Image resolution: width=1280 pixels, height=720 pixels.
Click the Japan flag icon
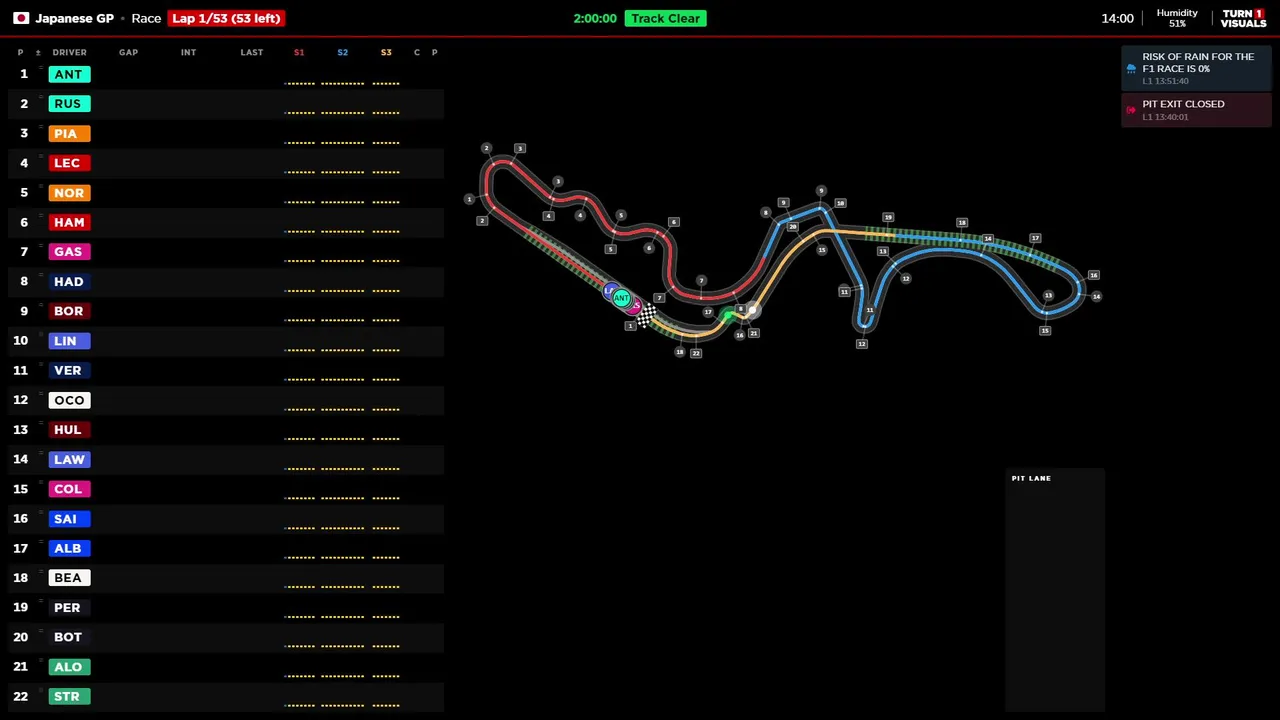[21, 18]
